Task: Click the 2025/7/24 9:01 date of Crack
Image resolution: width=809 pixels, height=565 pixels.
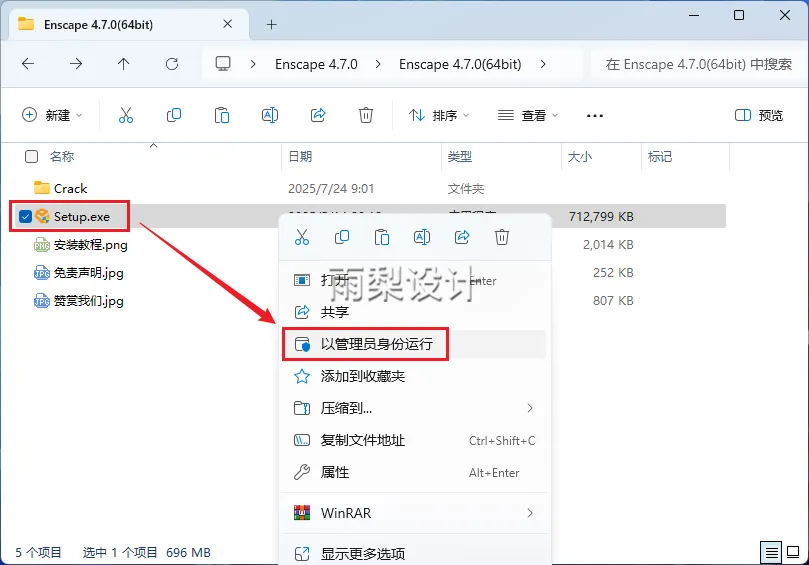Action: 331,188
